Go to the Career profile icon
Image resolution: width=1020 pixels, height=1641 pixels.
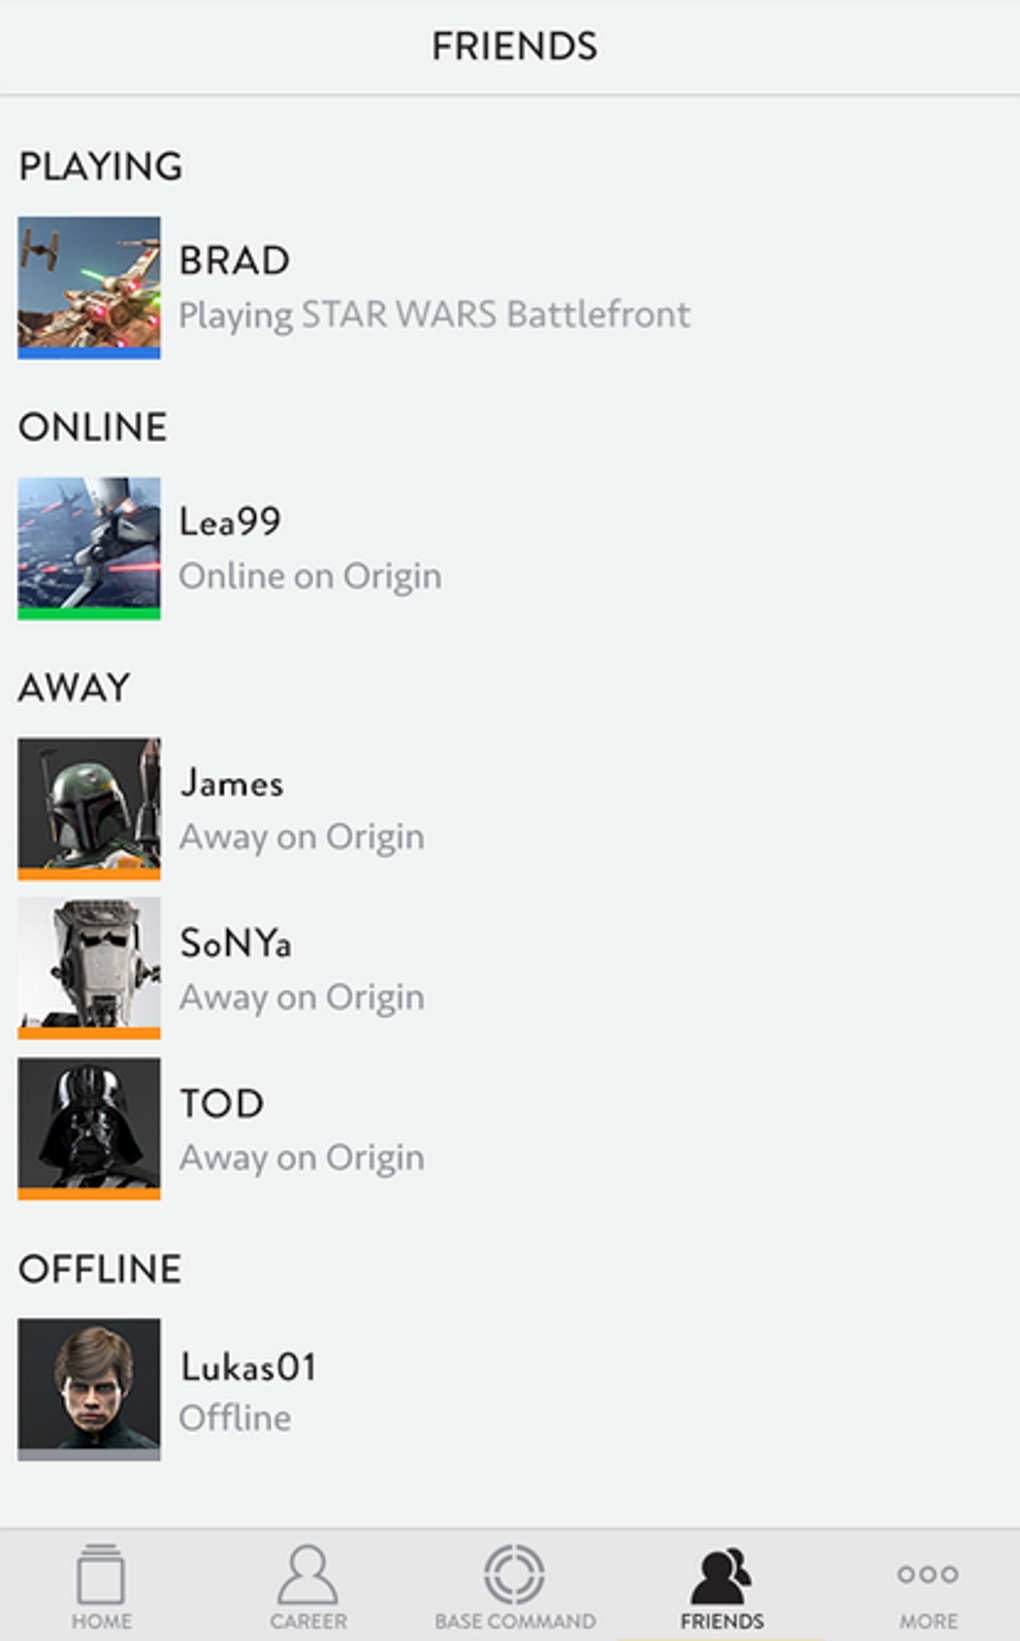[308, 1575]
